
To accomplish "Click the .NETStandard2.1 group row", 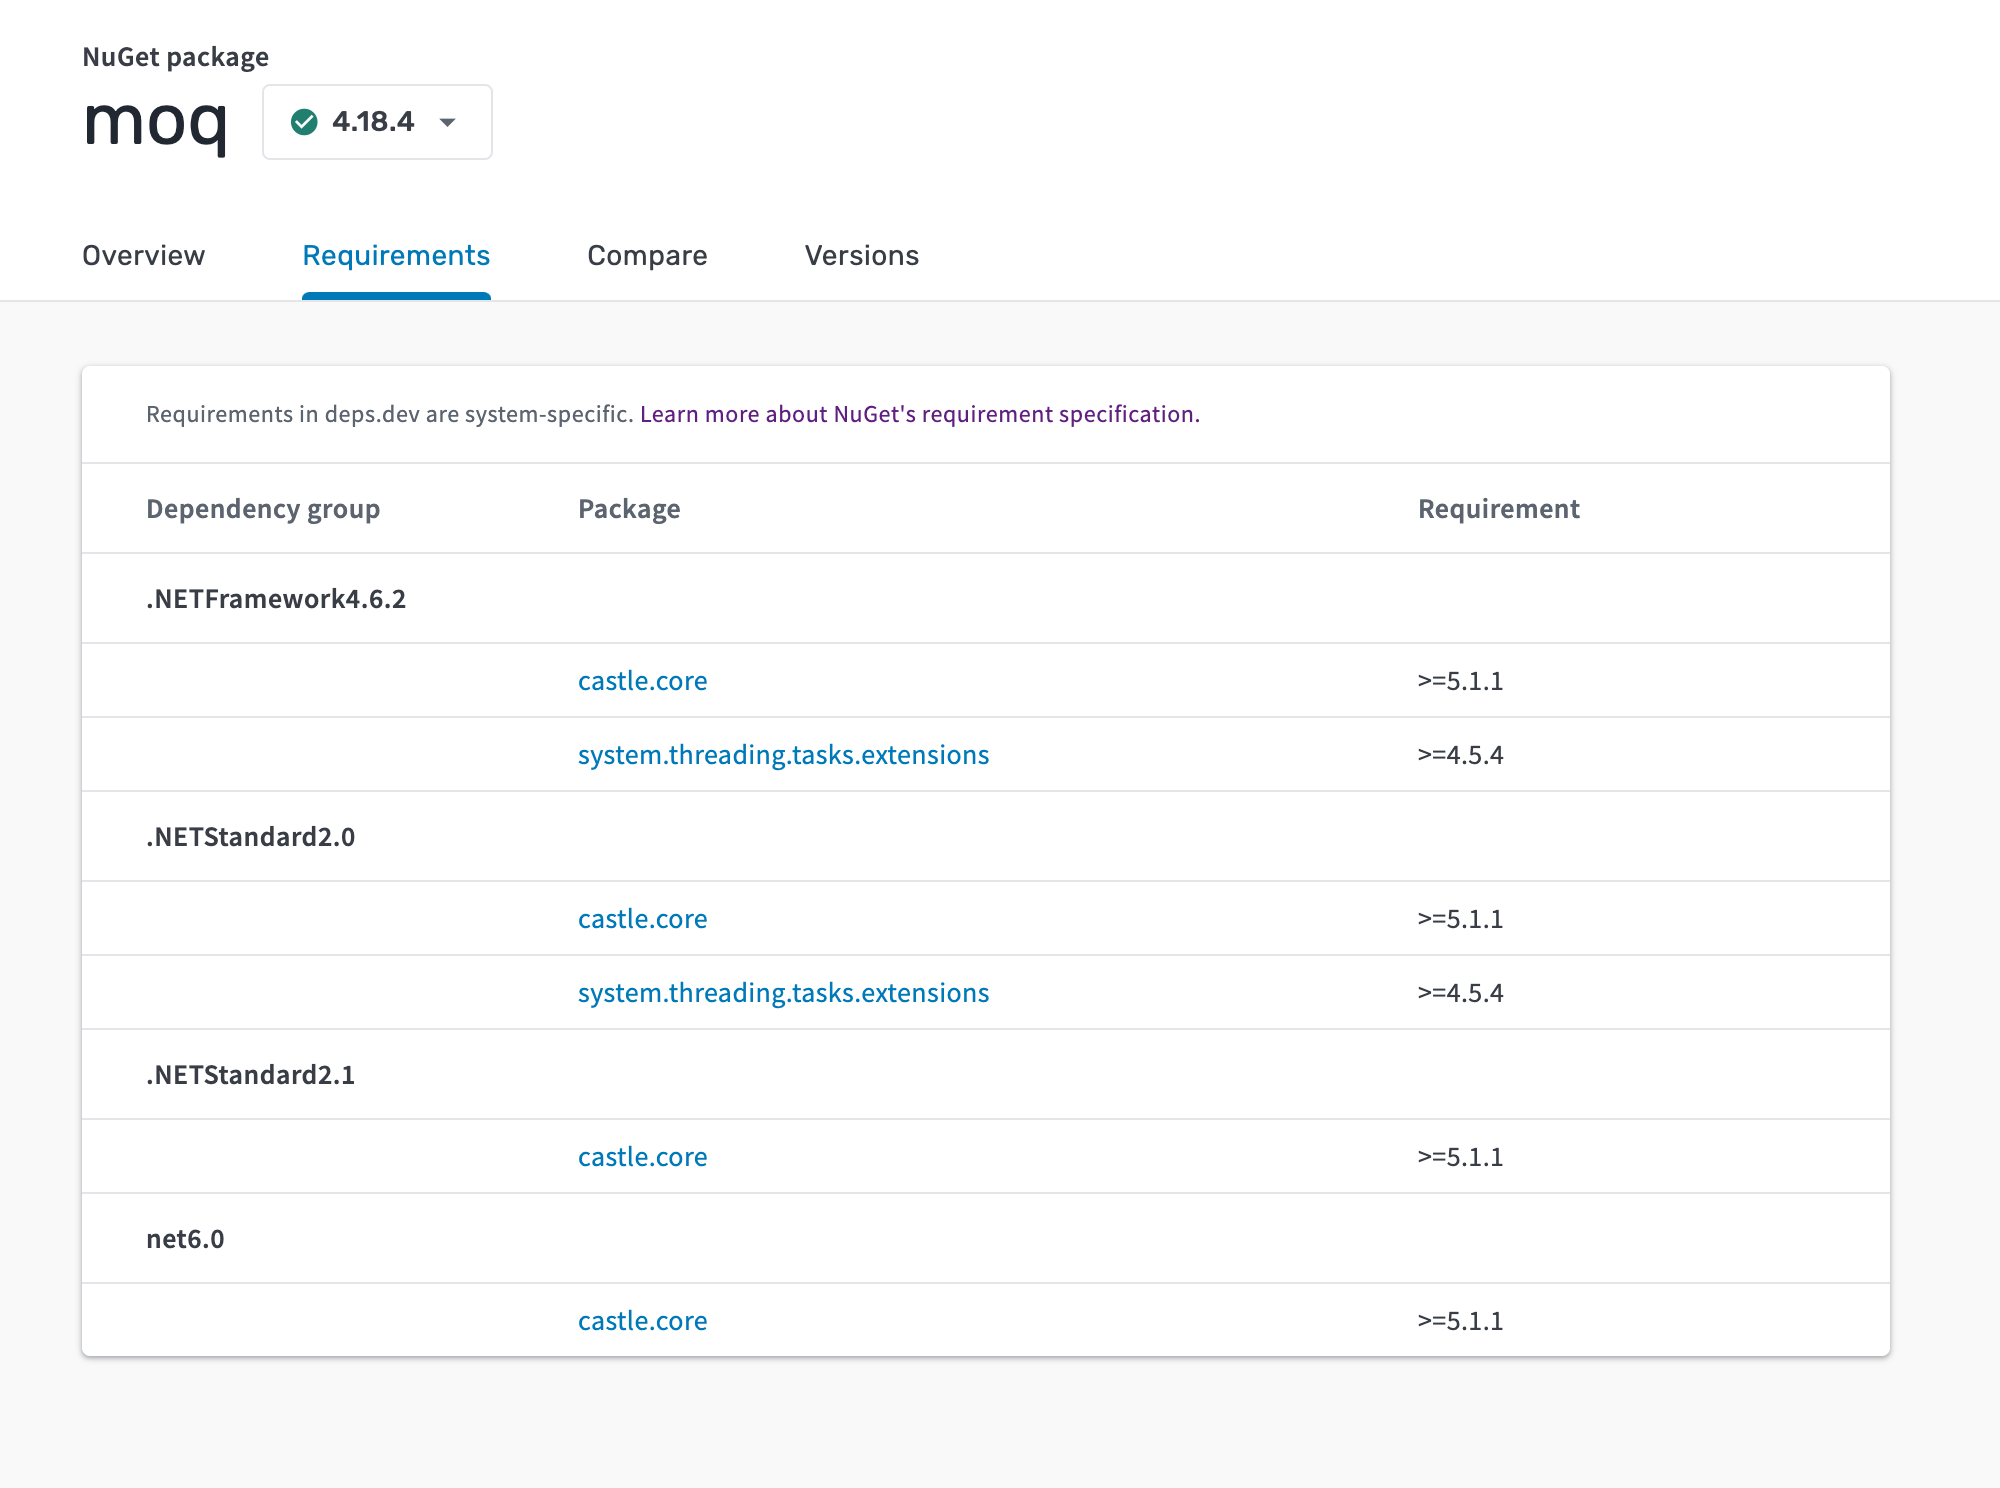I will [986, 1075].
